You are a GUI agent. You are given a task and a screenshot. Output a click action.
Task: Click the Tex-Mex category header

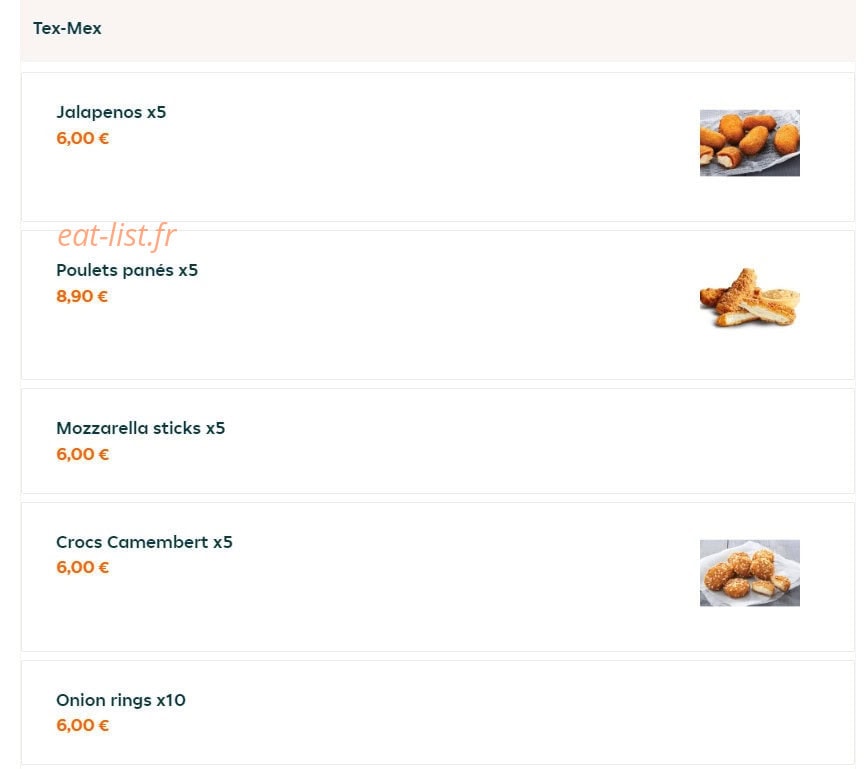pyautogui.click(x=67, y=28)
